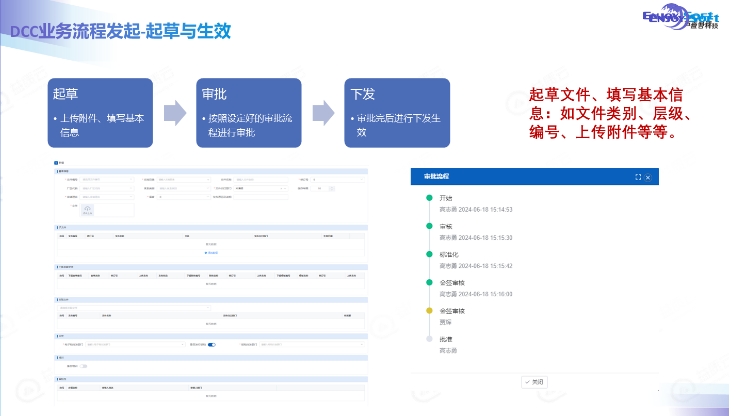The image size is (745, 416).
Task: Click the EengSoft logo at top right
Action: 681,17
